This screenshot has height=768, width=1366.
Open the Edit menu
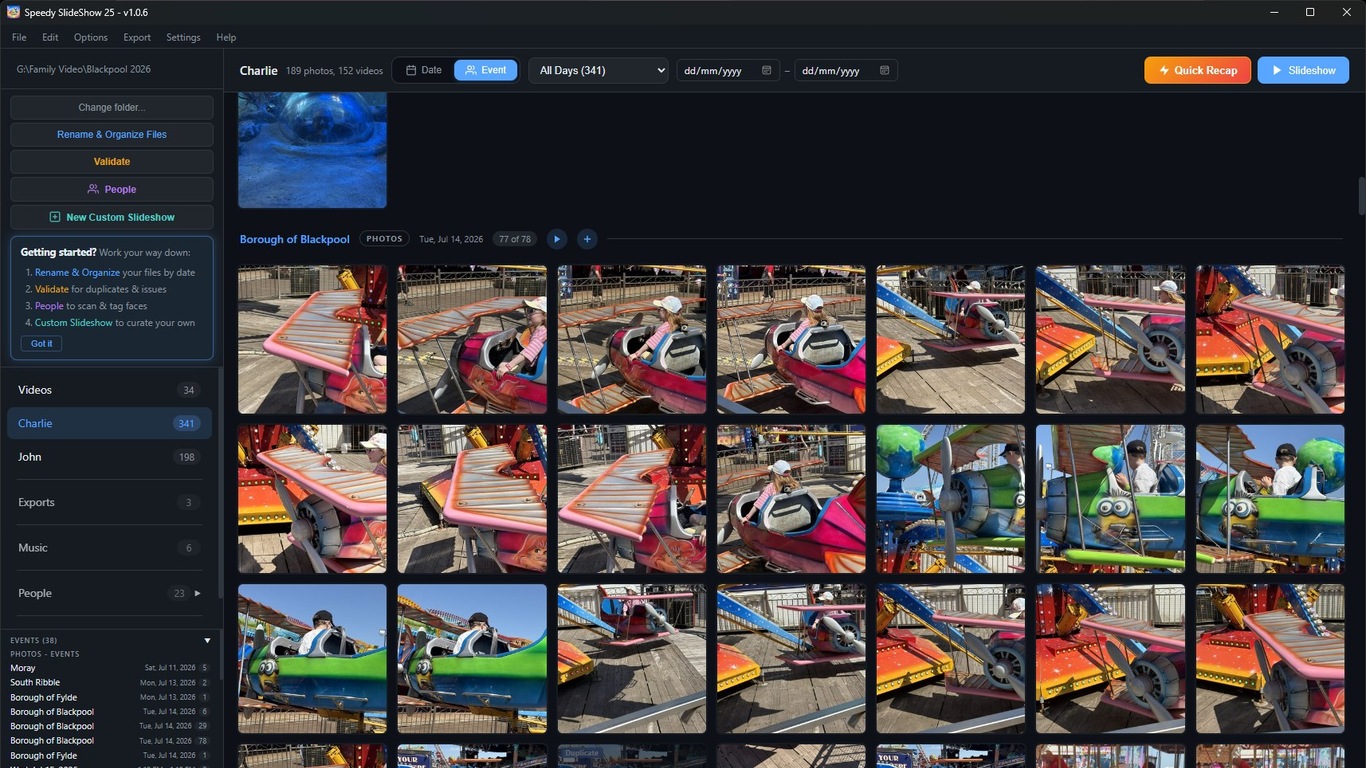tap(50, 37)
